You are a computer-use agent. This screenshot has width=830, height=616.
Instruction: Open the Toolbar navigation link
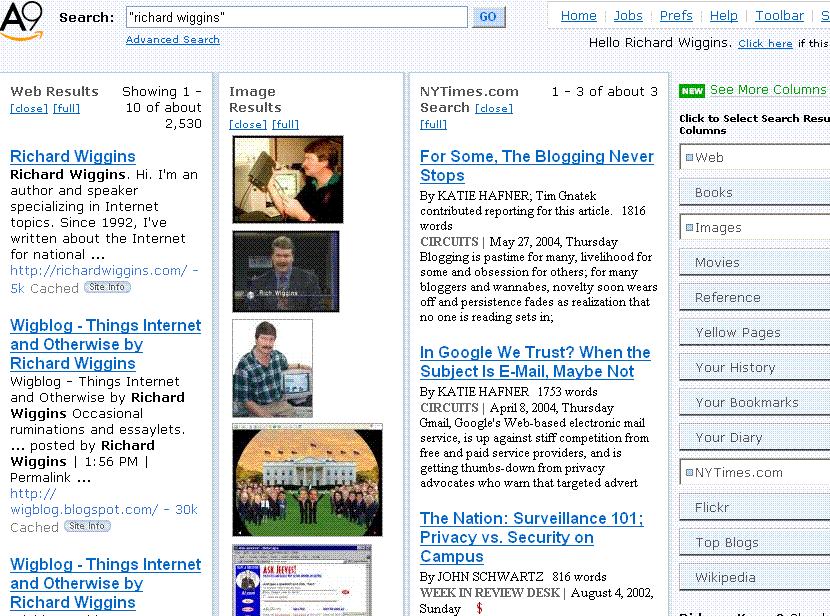[779, 16]
